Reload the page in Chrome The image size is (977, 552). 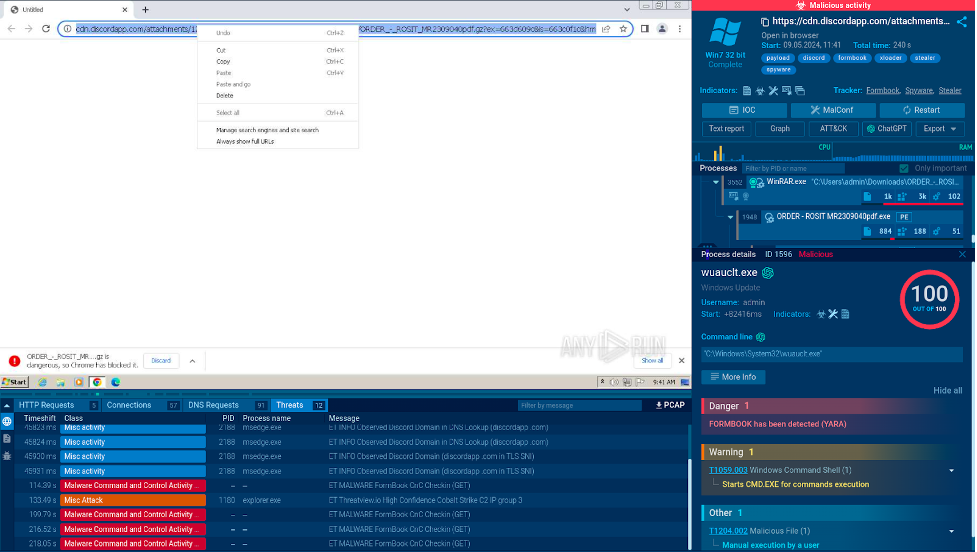45,29
